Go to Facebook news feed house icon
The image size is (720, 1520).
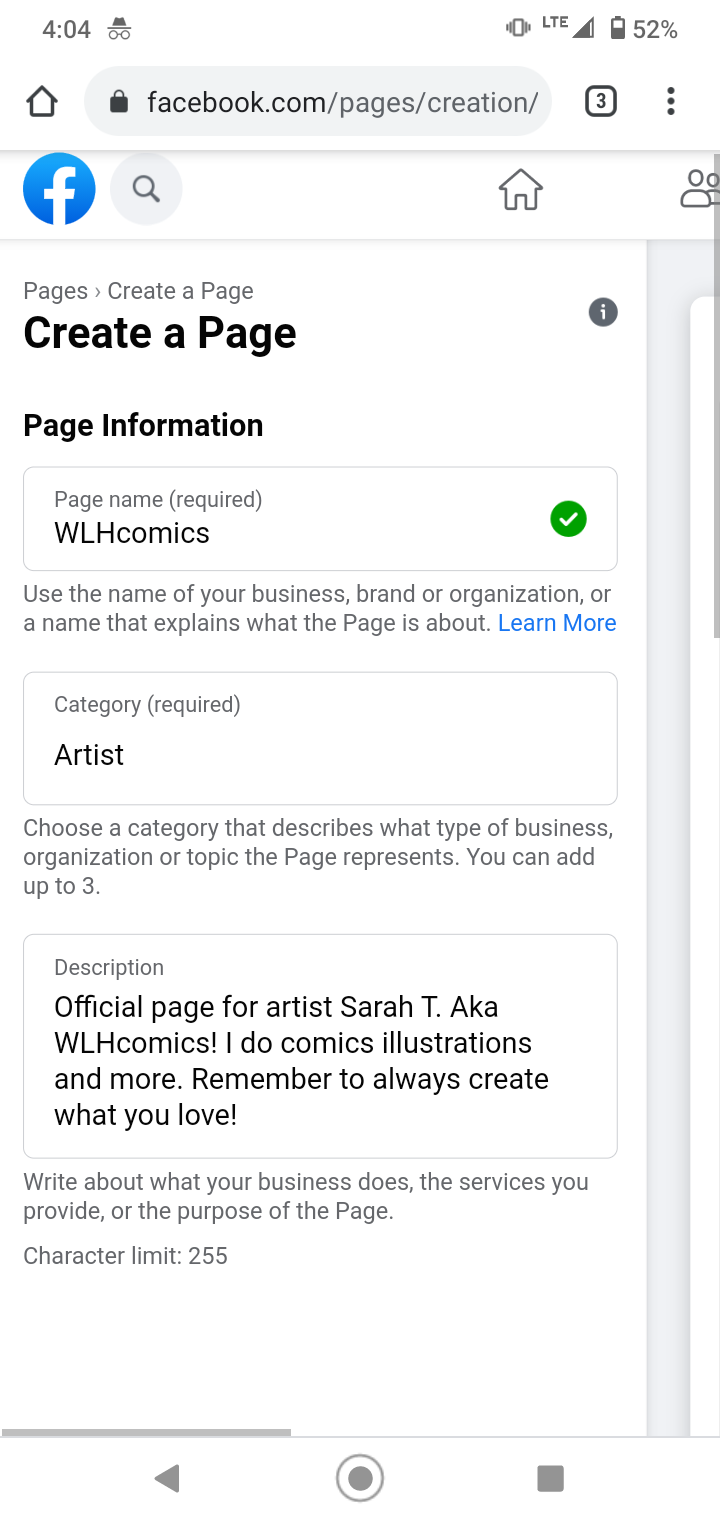pos(521,189)
